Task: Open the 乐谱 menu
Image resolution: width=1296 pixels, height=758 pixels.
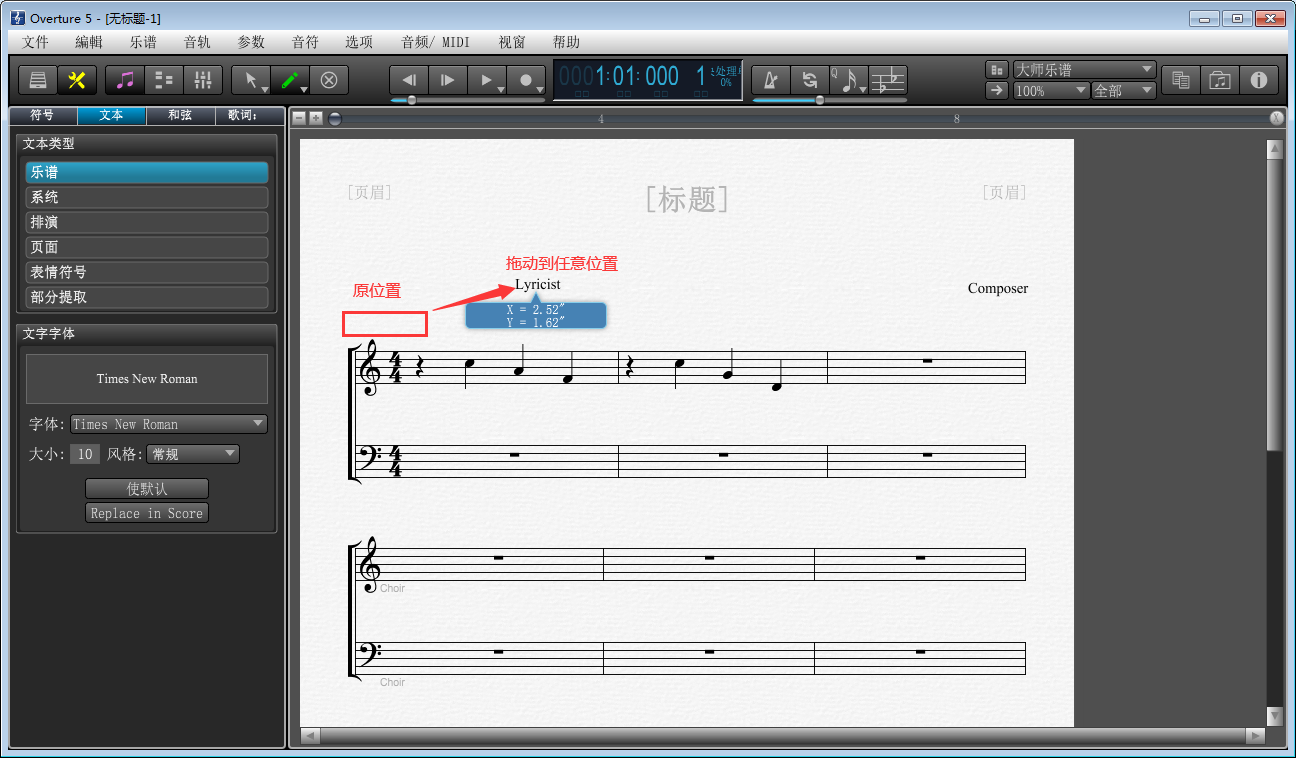Action: click(x=143, y=42)
